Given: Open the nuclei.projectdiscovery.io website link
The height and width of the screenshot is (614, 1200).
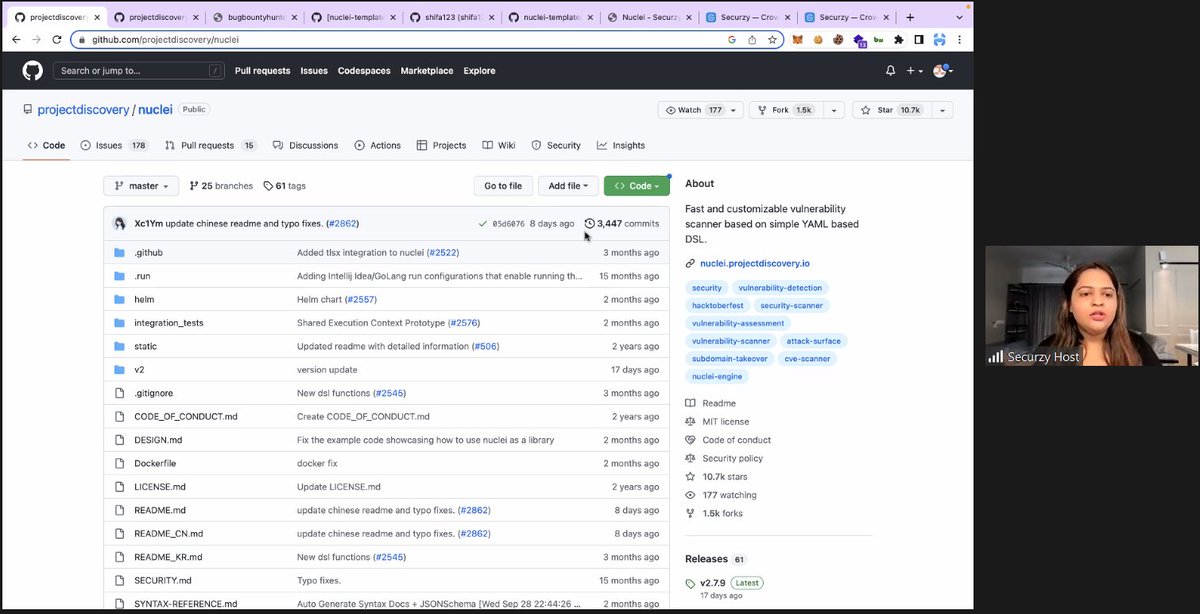Looking at the screenshot, I should pyautogui.click(x=755, y=263).
